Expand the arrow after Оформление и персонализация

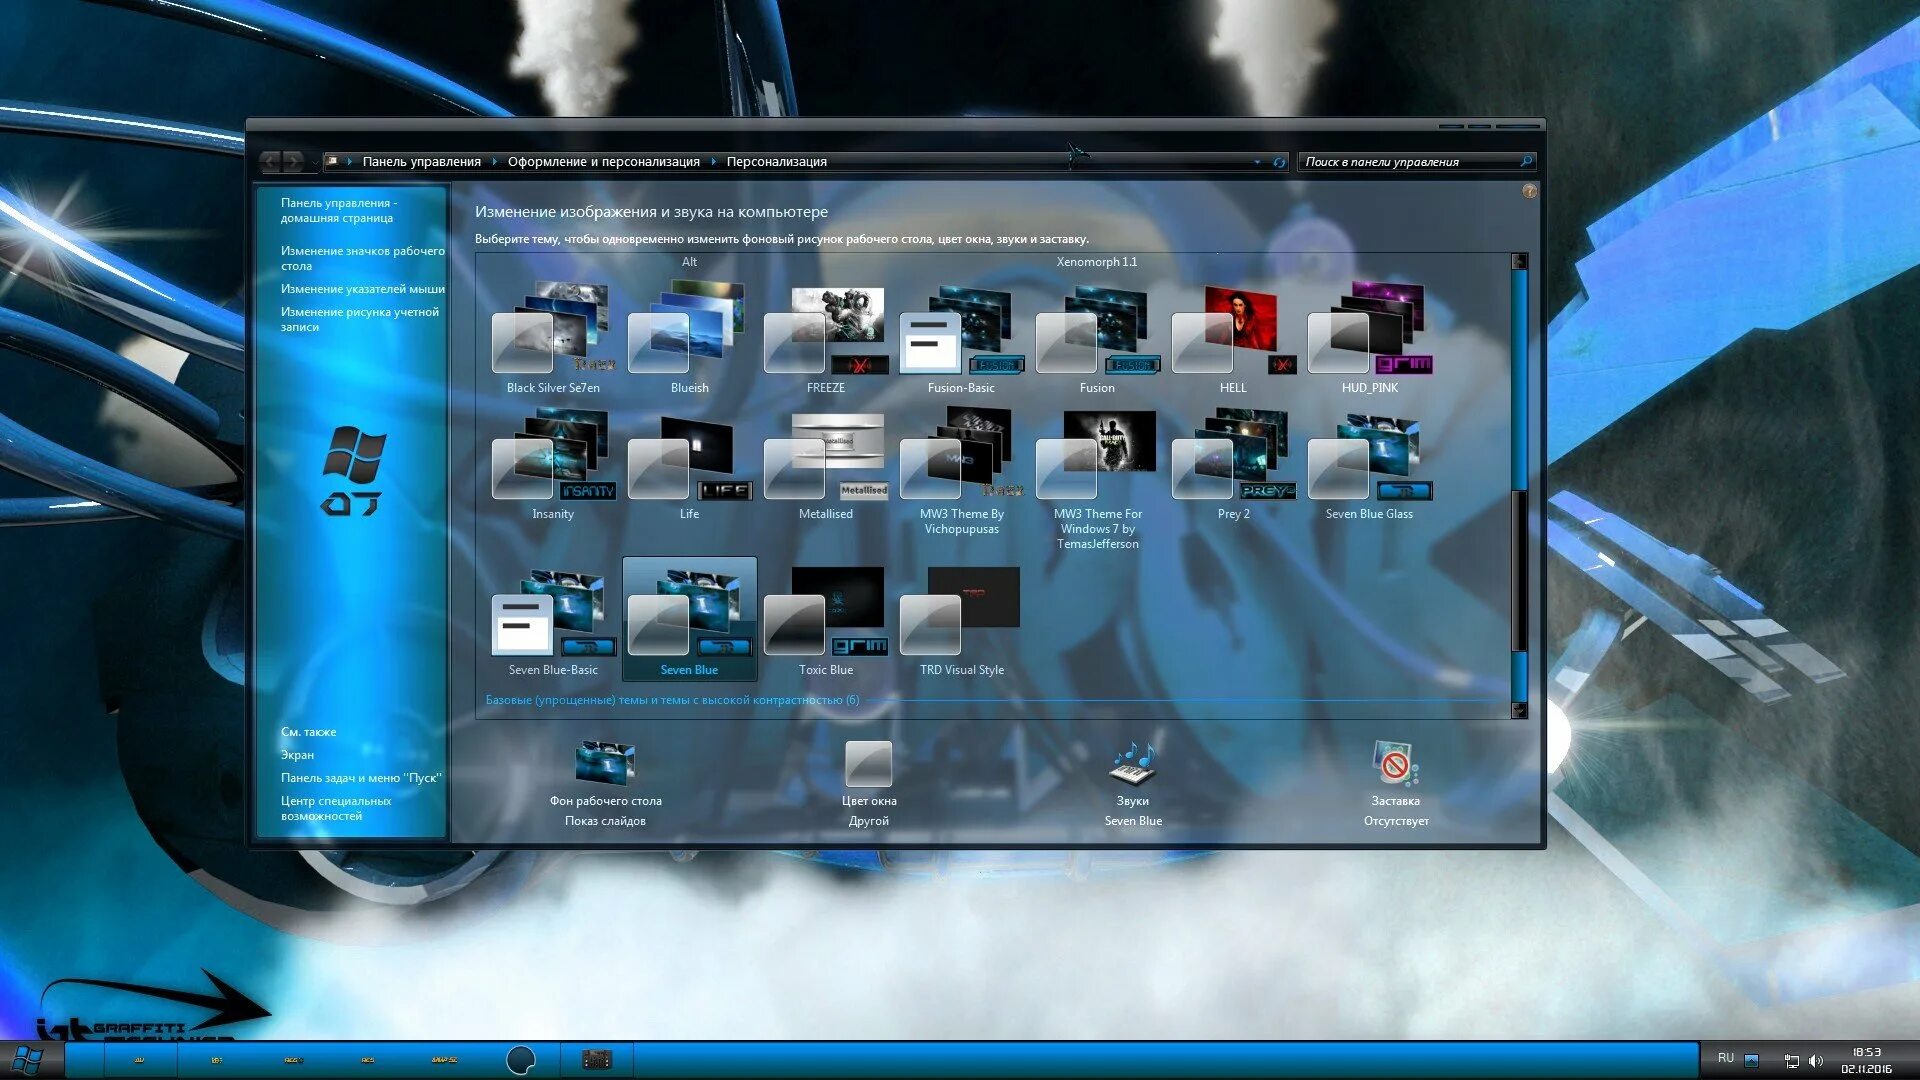point(713,162)
